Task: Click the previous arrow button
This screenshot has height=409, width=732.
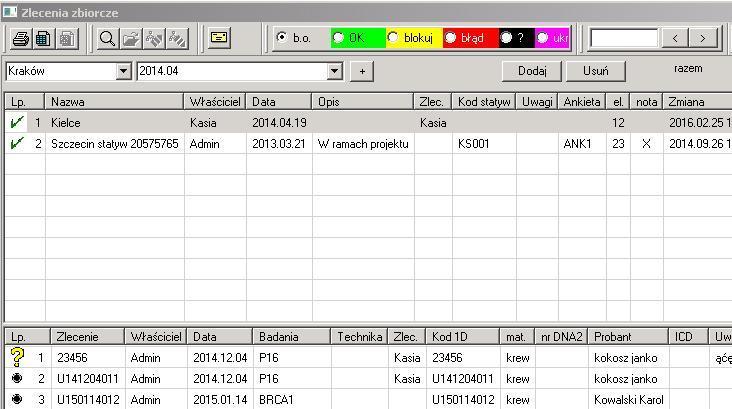Action: tap(676, 38)
